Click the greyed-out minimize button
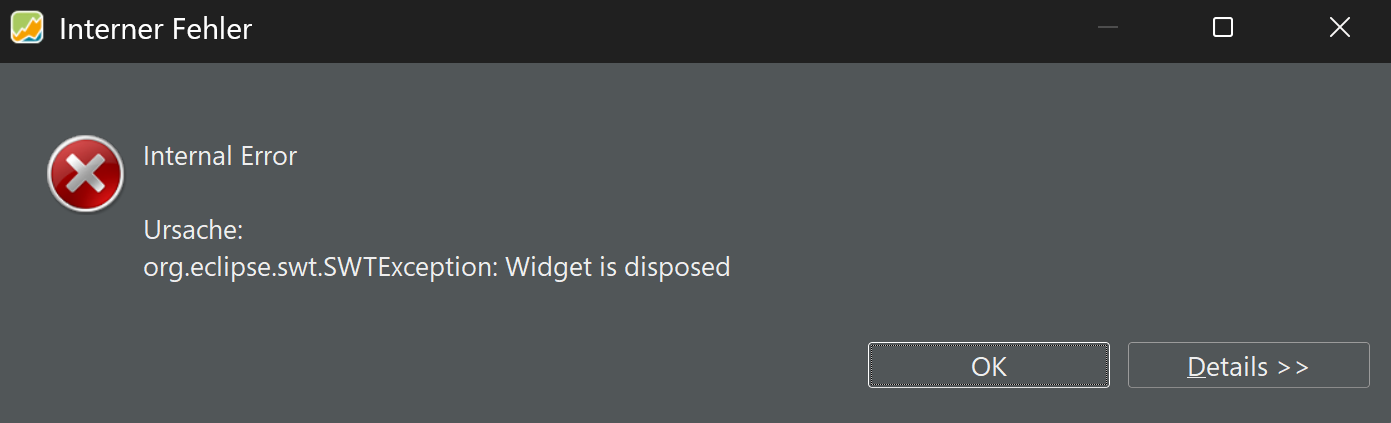1391x423 pixels. (x=1107, y=28)
